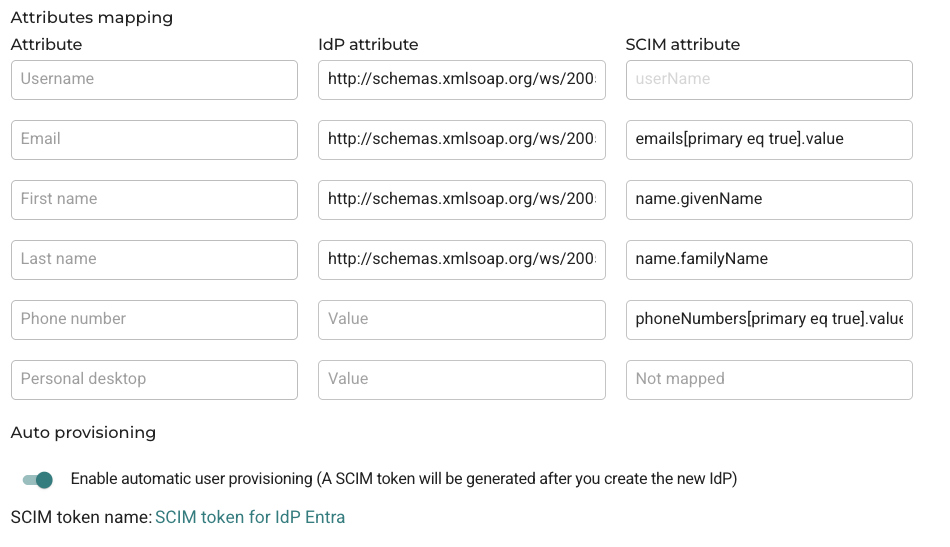Screen dimensions: 950x547
Task: Edit the name.givenName SCIM field
Action: click(x=769, y=200)
